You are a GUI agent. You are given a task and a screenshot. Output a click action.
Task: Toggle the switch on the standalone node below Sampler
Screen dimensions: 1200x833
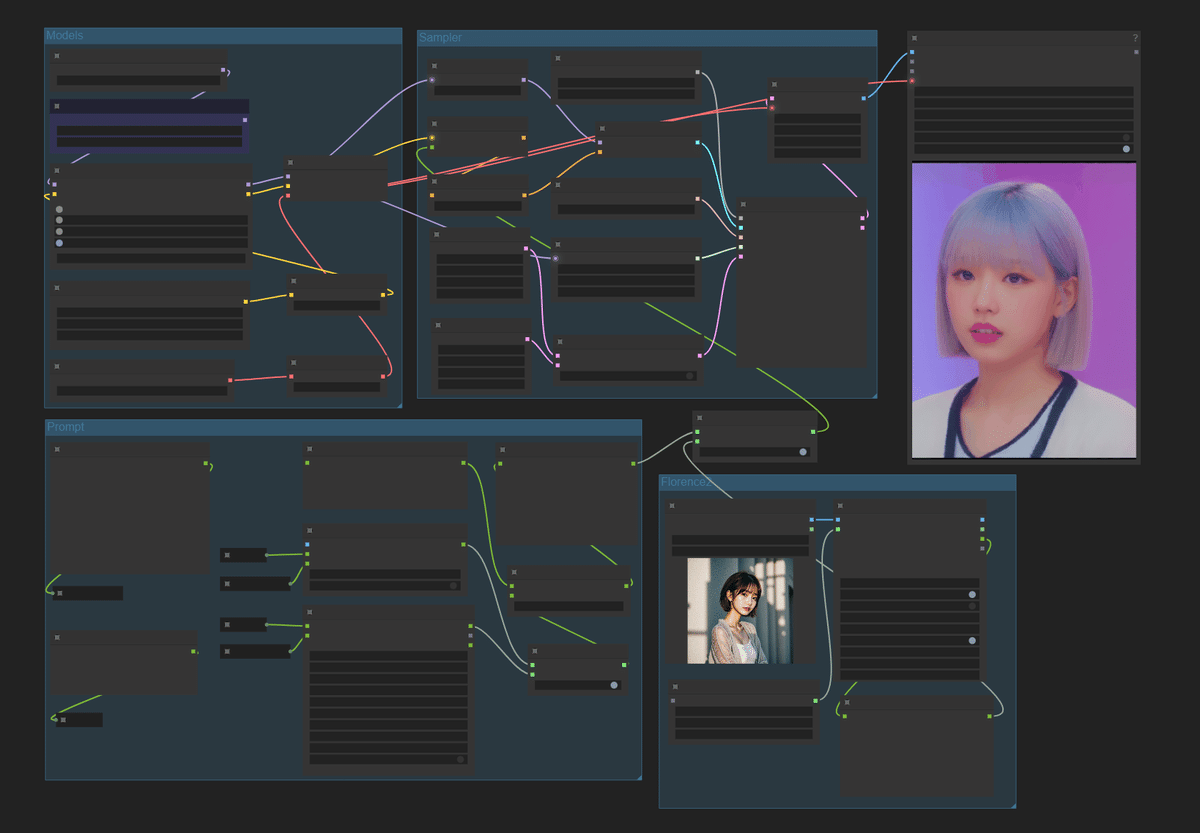click(x=803, y=452)
